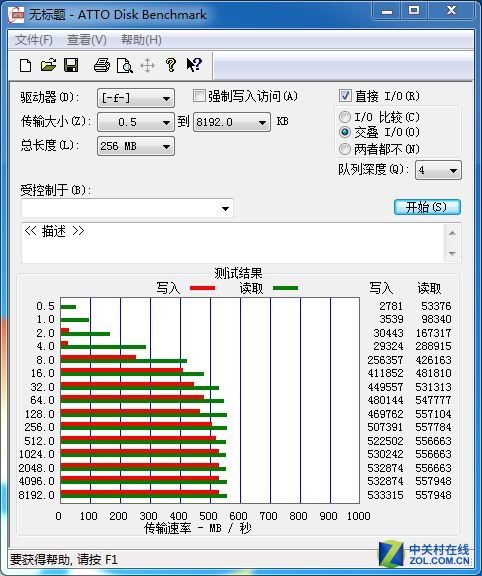Open help with the question mark icon

point(170,65)
